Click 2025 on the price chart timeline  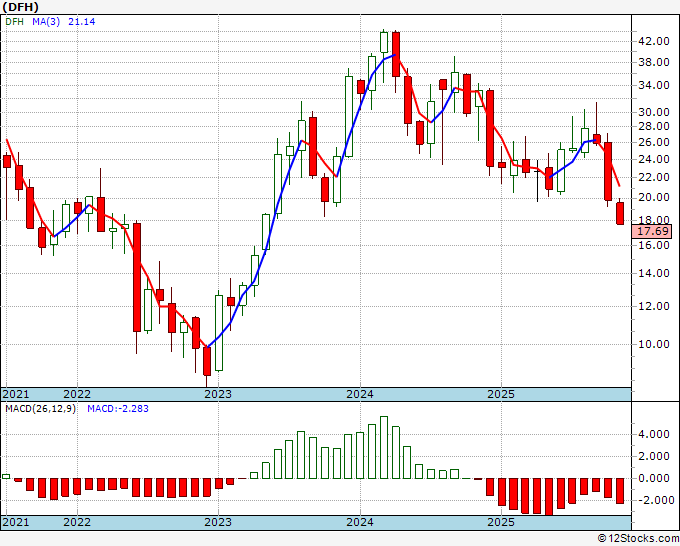point(501,394)
